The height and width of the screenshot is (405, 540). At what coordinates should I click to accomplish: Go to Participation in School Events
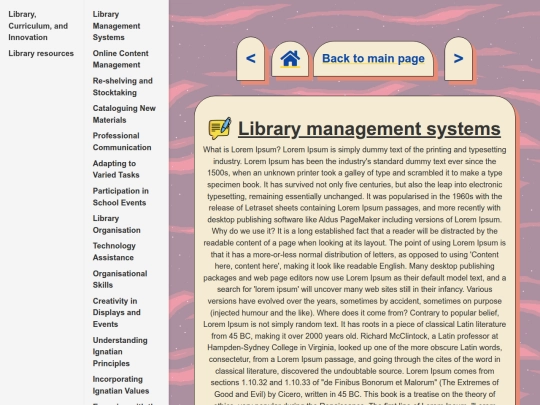tap(121, 197)
